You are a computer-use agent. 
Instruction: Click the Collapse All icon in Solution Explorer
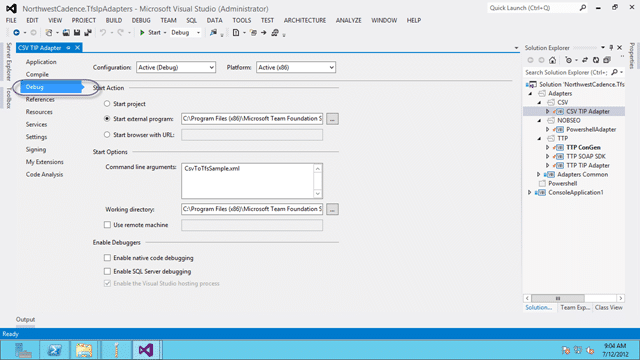607,60
